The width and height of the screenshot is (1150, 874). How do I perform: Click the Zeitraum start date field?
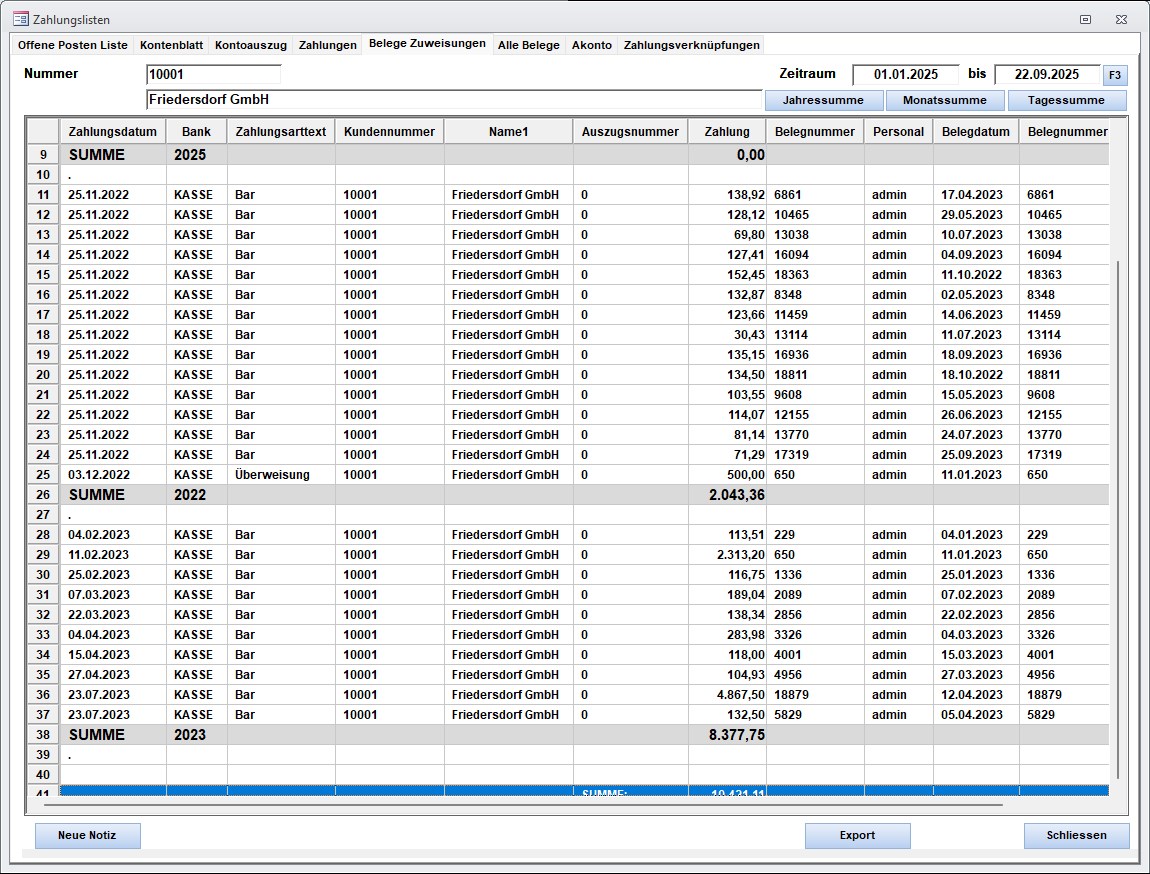(905, 74)
